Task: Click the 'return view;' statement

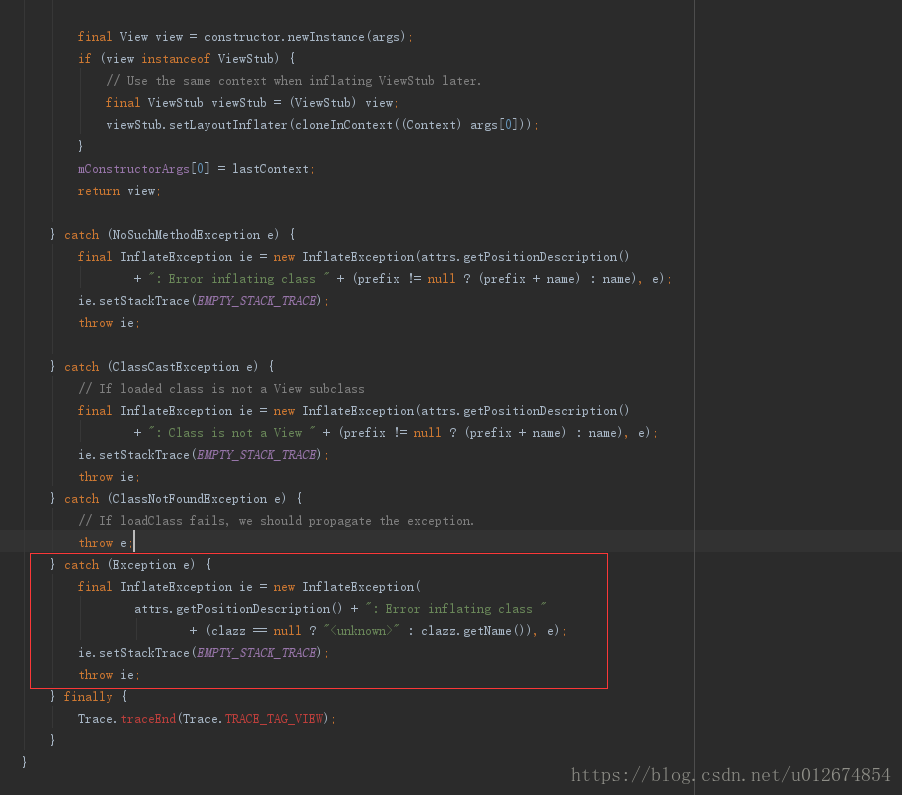Action: [119, 191]
